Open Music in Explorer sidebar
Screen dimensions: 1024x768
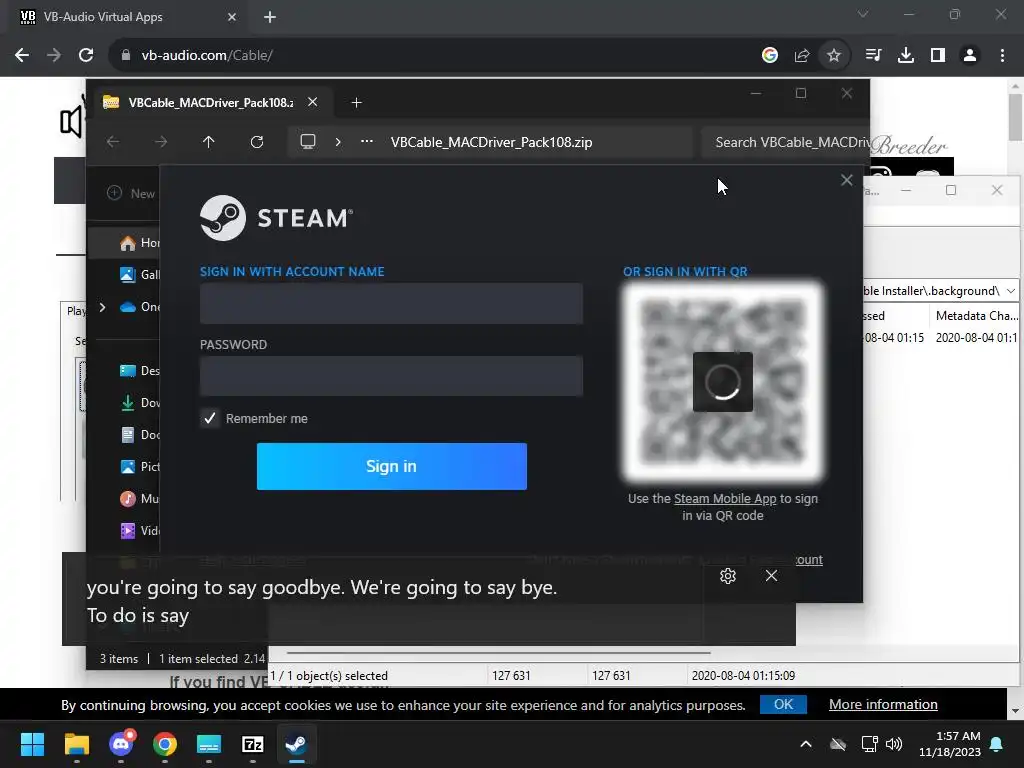coord(140,499)
